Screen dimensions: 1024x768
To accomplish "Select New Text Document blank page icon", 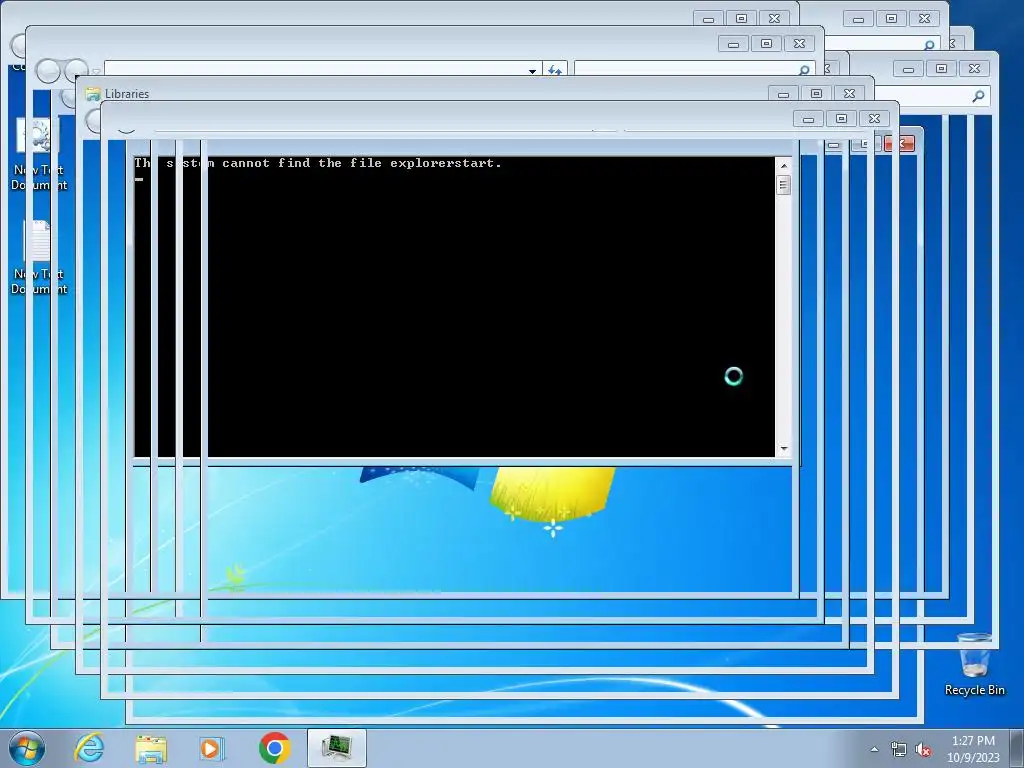I will (39, 257).
